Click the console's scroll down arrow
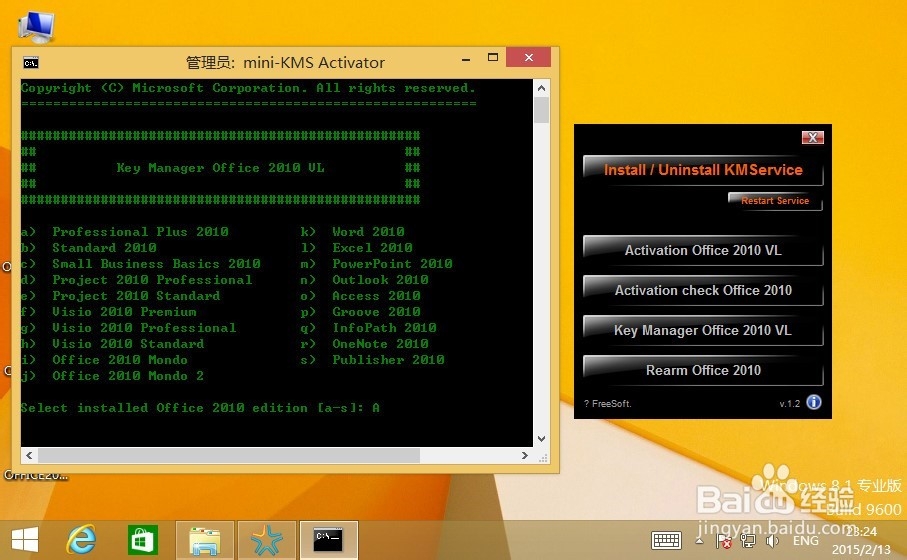 (541, 439)
